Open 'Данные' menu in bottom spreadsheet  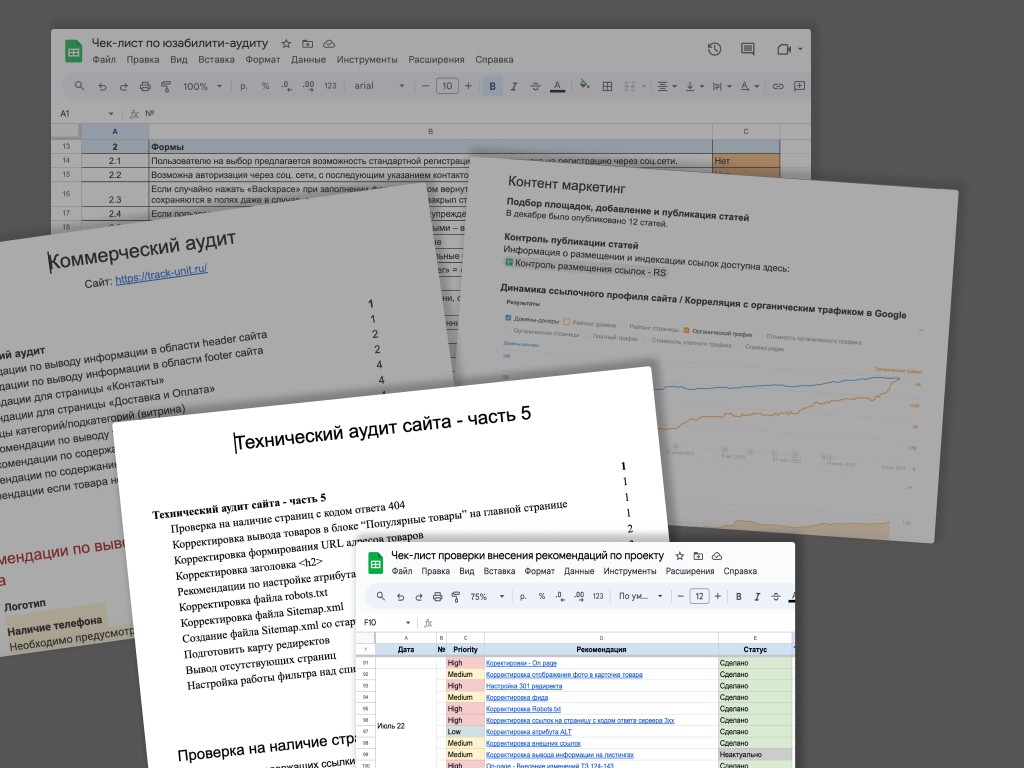coord(579,572)
